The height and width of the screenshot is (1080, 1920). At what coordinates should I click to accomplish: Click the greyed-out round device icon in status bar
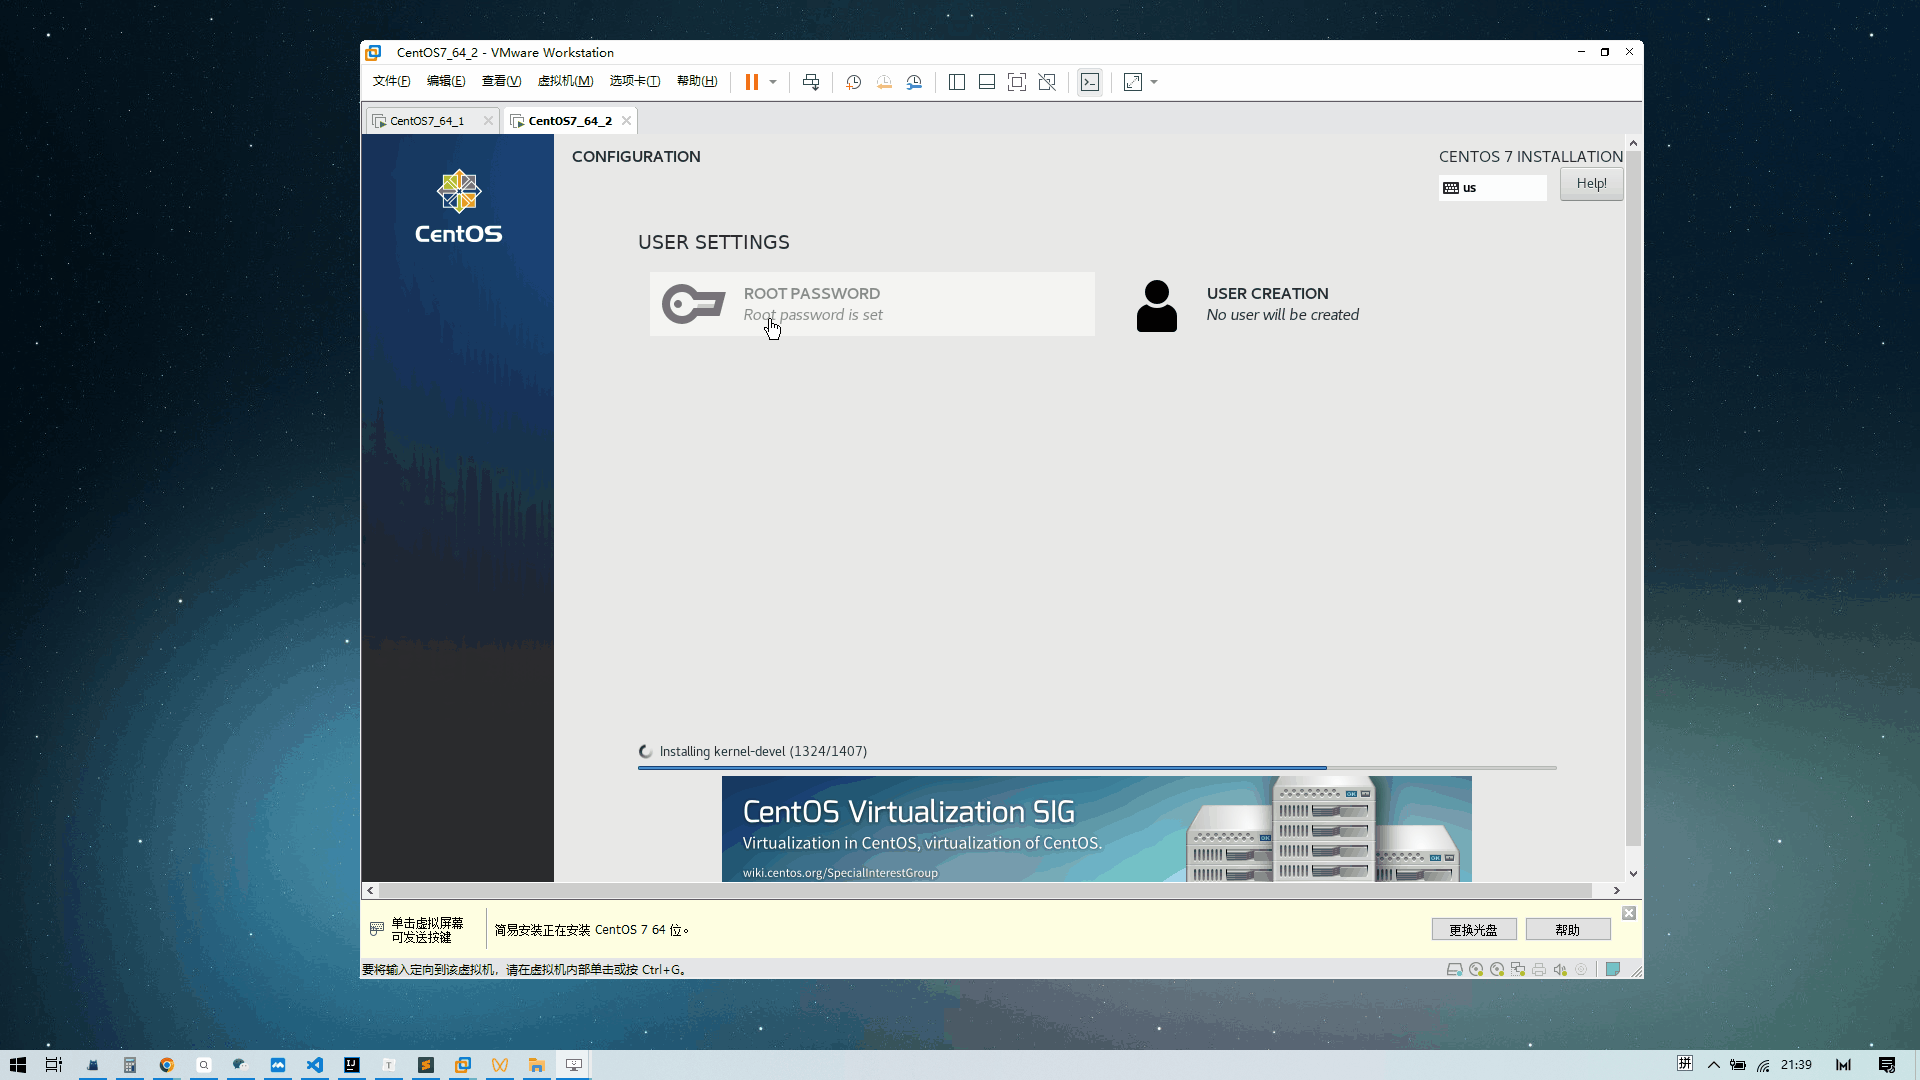[x=1581, y=969]
